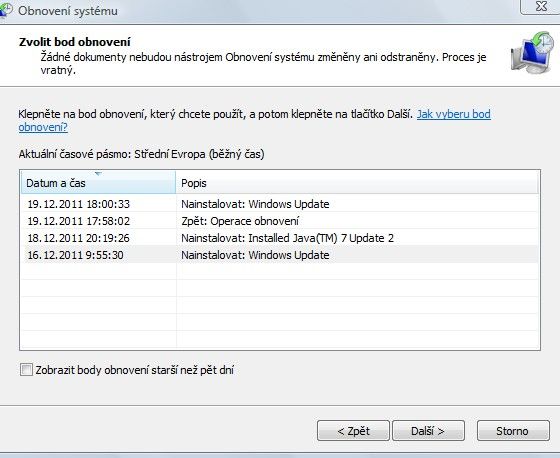Cancel with the Storno button
The width and height of the screenshot is (560, 458).
pos(513,431)
